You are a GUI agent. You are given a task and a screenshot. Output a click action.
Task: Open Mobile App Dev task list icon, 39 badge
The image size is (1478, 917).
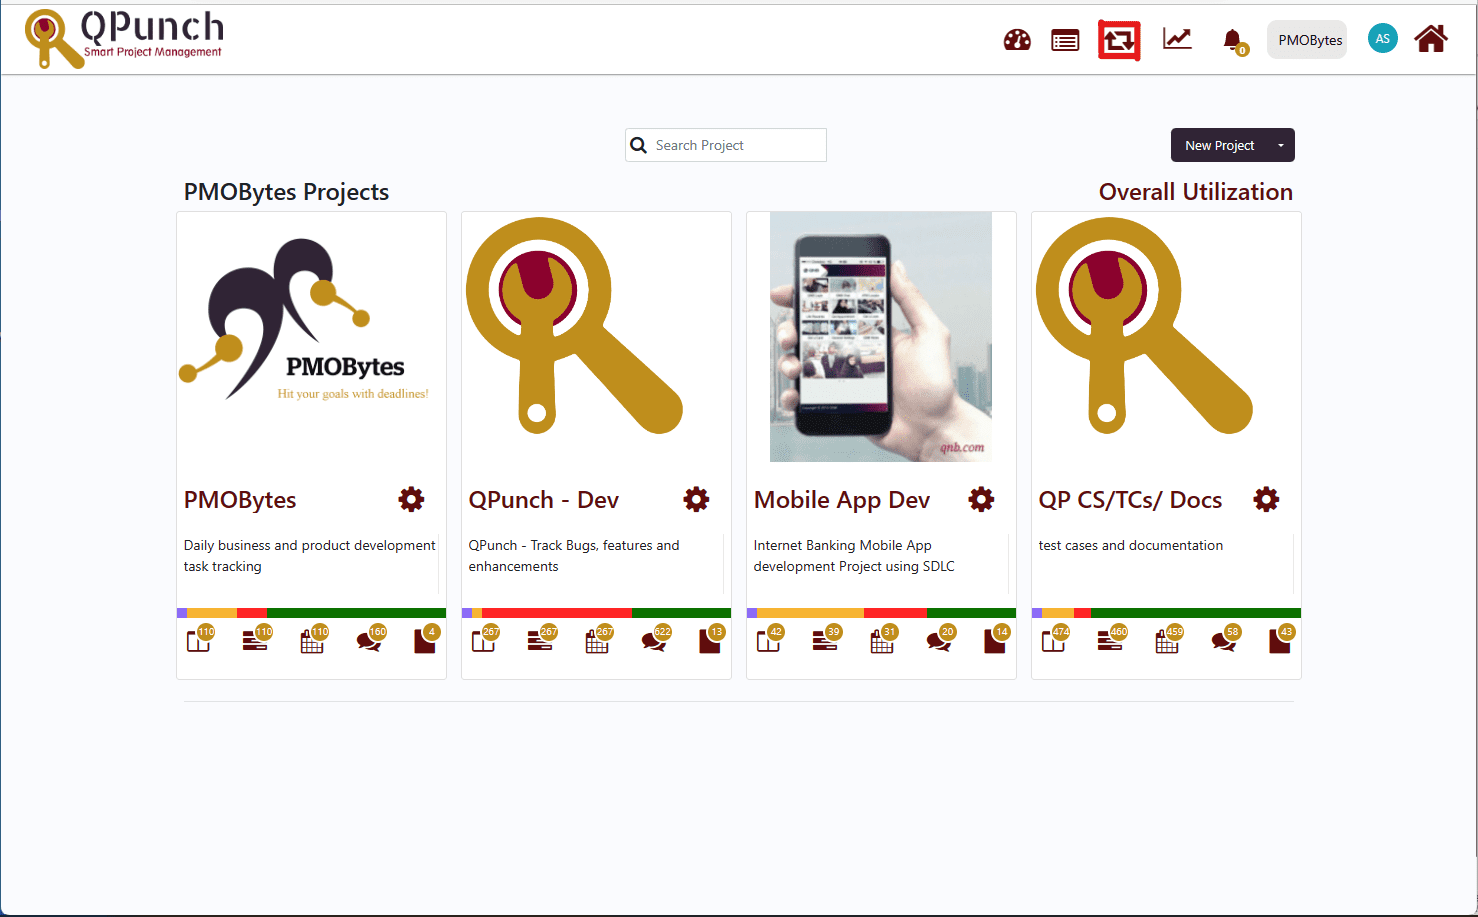pos(827,640)
